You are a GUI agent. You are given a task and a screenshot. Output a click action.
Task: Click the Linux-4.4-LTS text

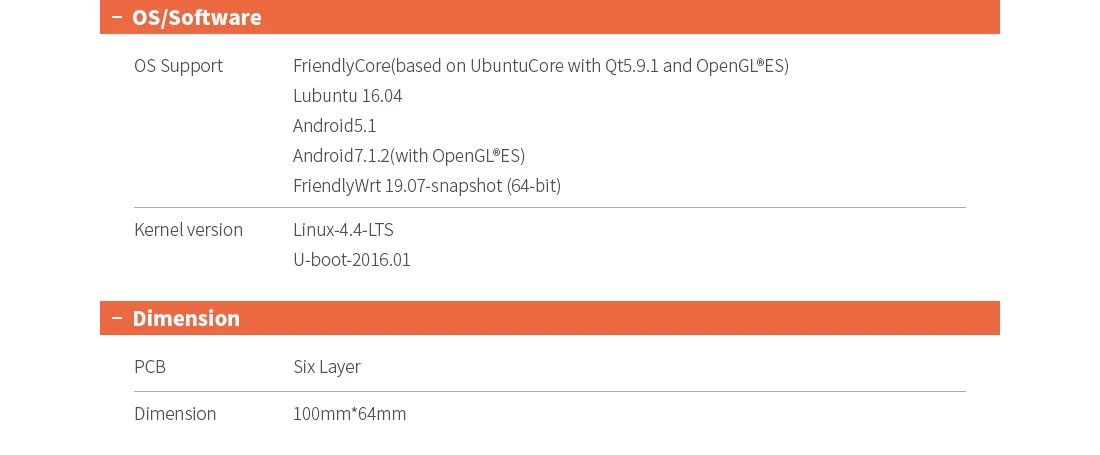(343, 230)
